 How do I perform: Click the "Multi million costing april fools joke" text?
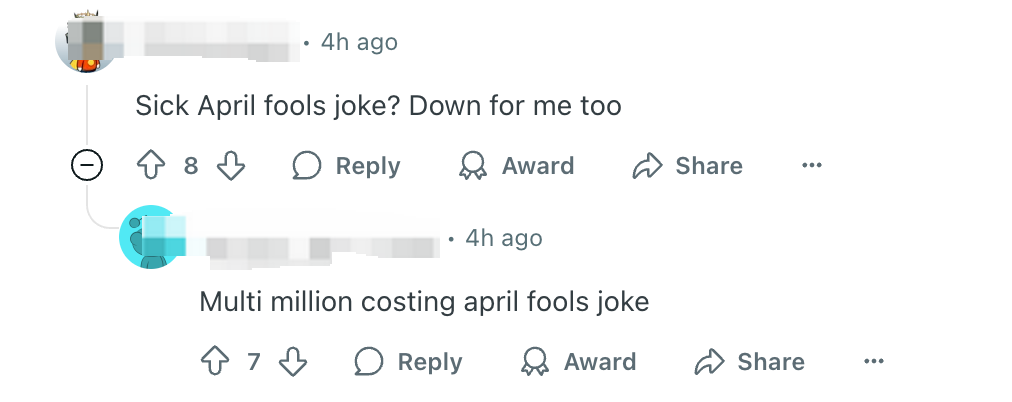pos(424,301)
